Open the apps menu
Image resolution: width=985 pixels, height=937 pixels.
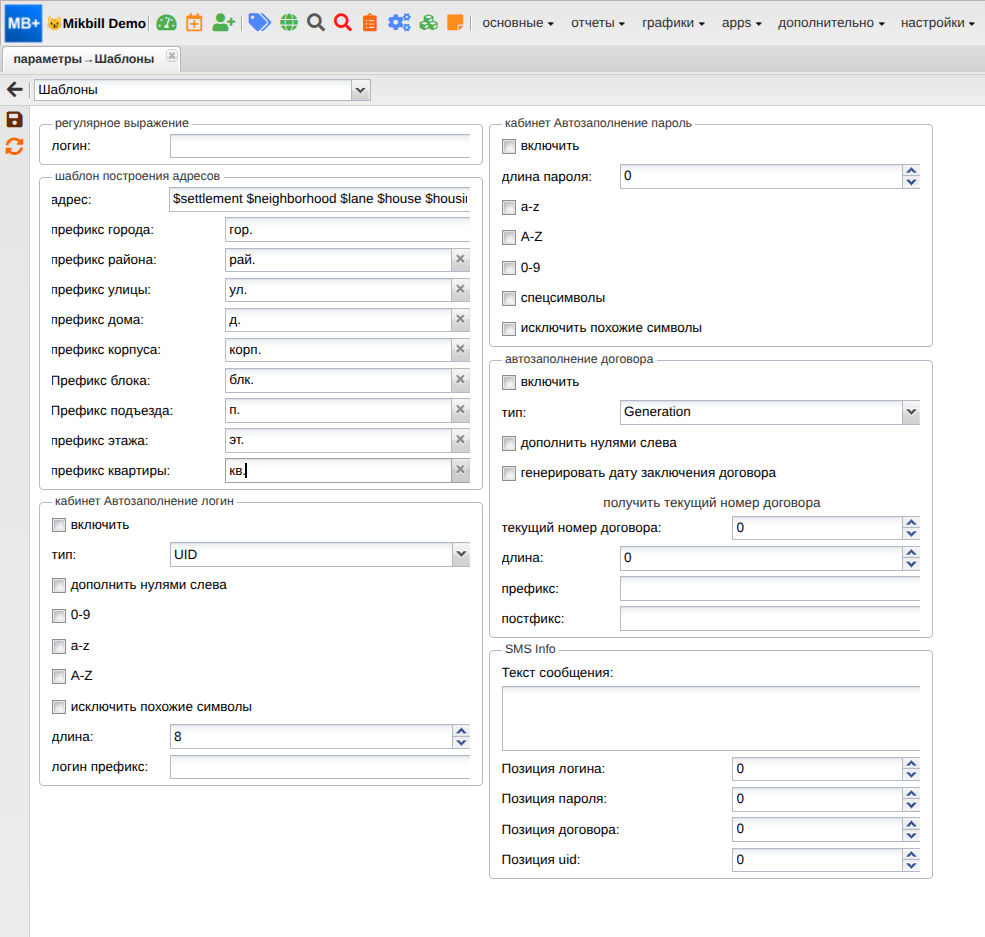coord(741,23)
